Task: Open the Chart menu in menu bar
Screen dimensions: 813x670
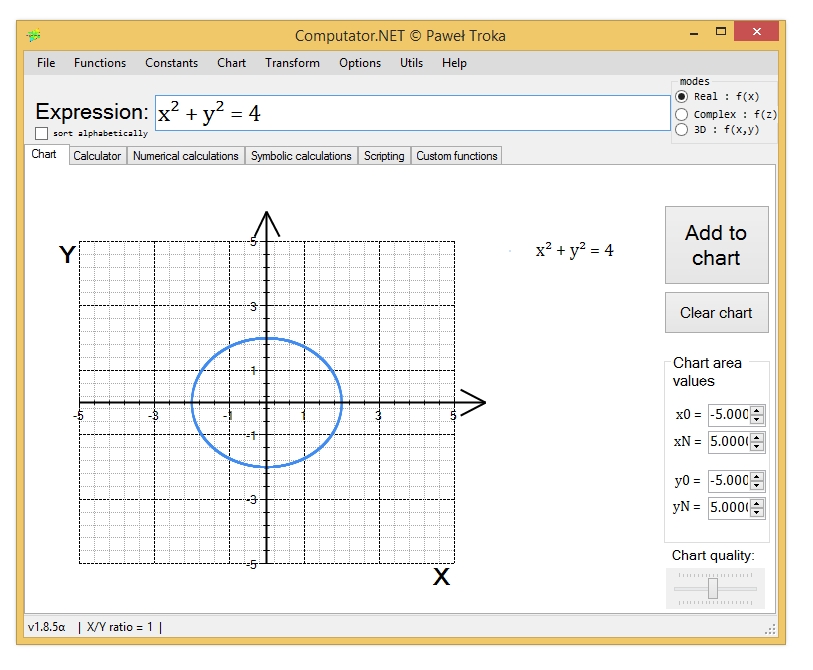Action: tap(231, 63)
